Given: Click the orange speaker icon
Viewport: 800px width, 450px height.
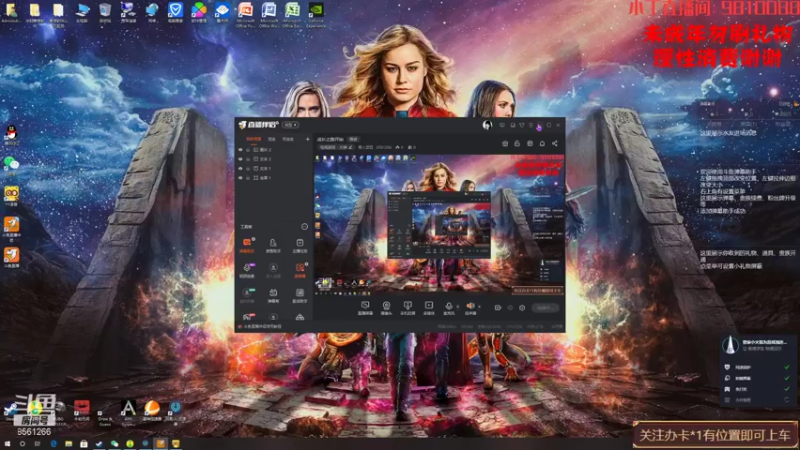Looking at the screenshot, I should (x=470, y=307).
